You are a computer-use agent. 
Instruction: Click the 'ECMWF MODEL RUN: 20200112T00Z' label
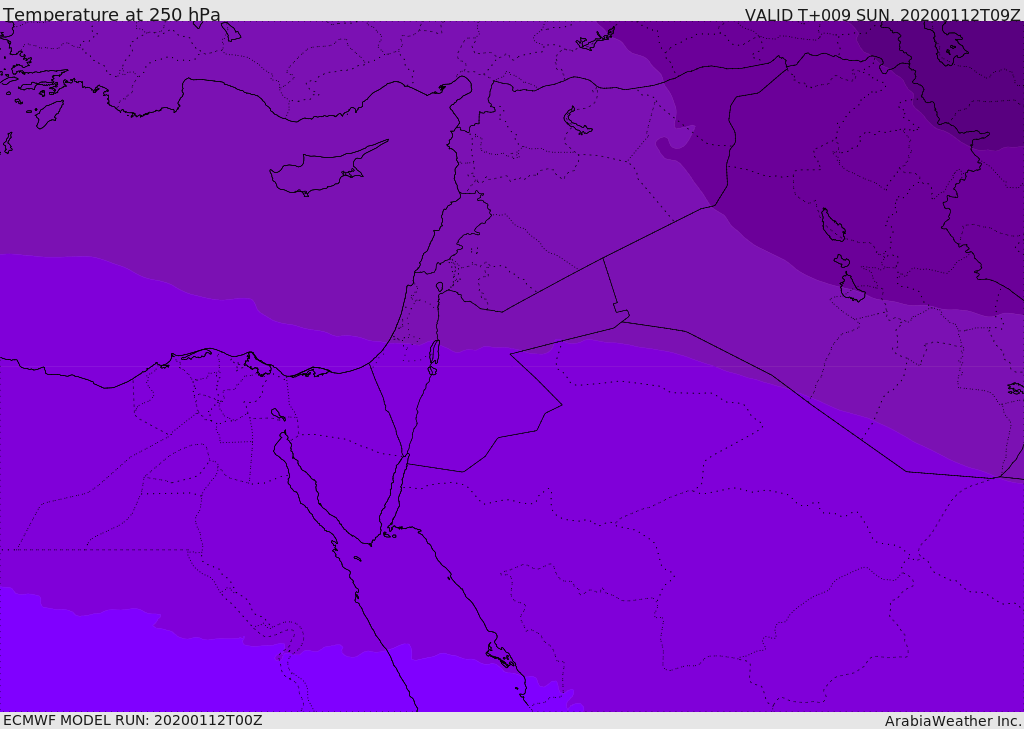133,720
